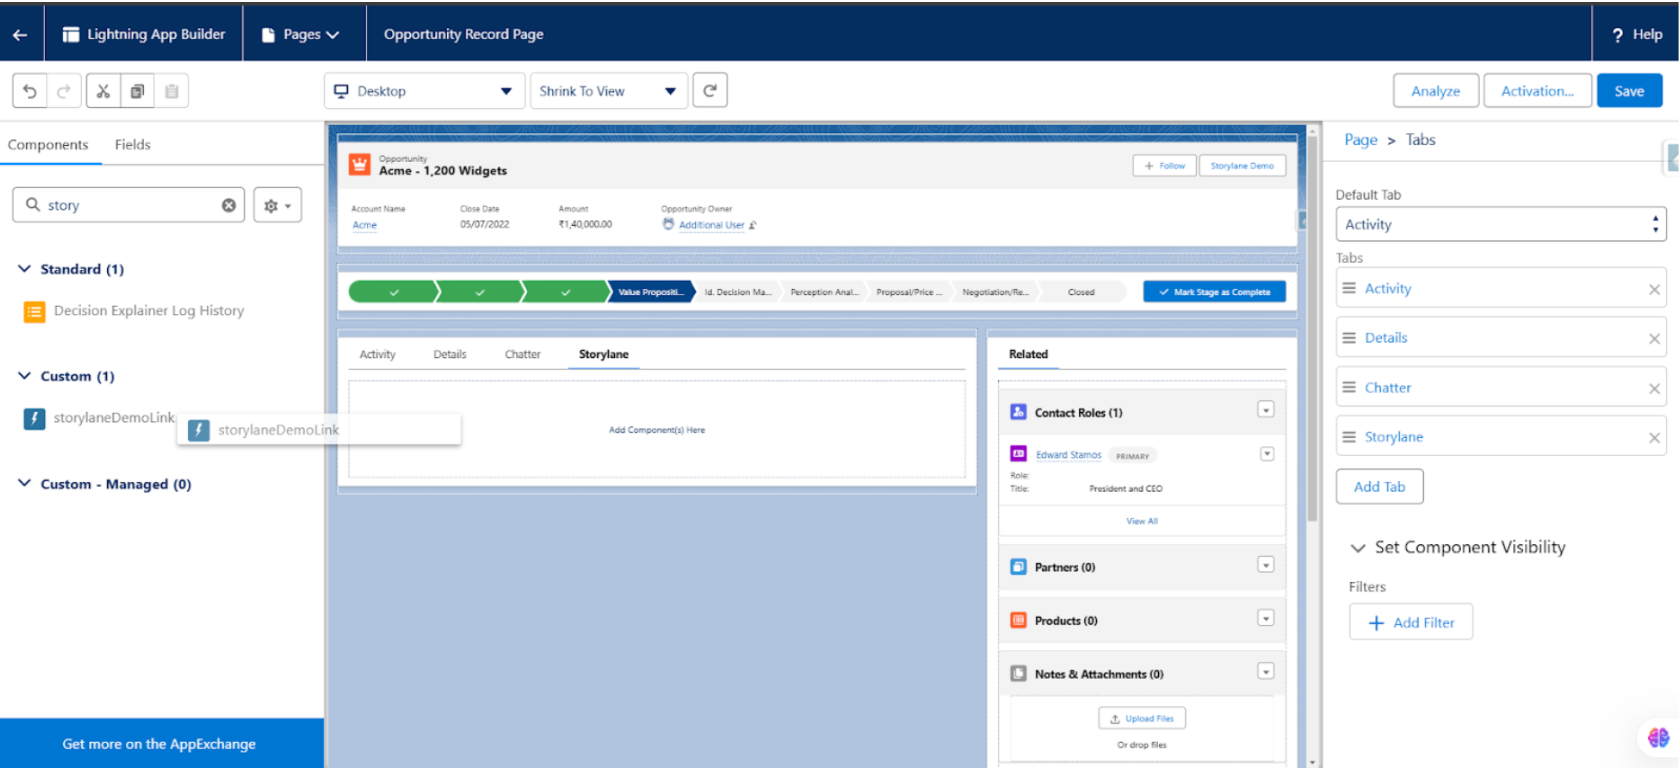The width and height of the screenshot is (1680, 772).
Task: Switch to the Fields tab
Action: (132, 145)
